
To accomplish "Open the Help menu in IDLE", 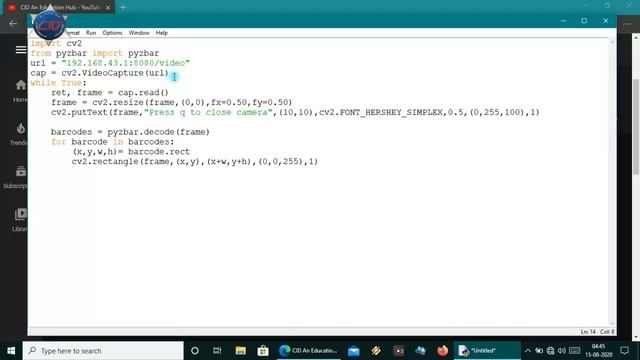I will coord(162,33).
